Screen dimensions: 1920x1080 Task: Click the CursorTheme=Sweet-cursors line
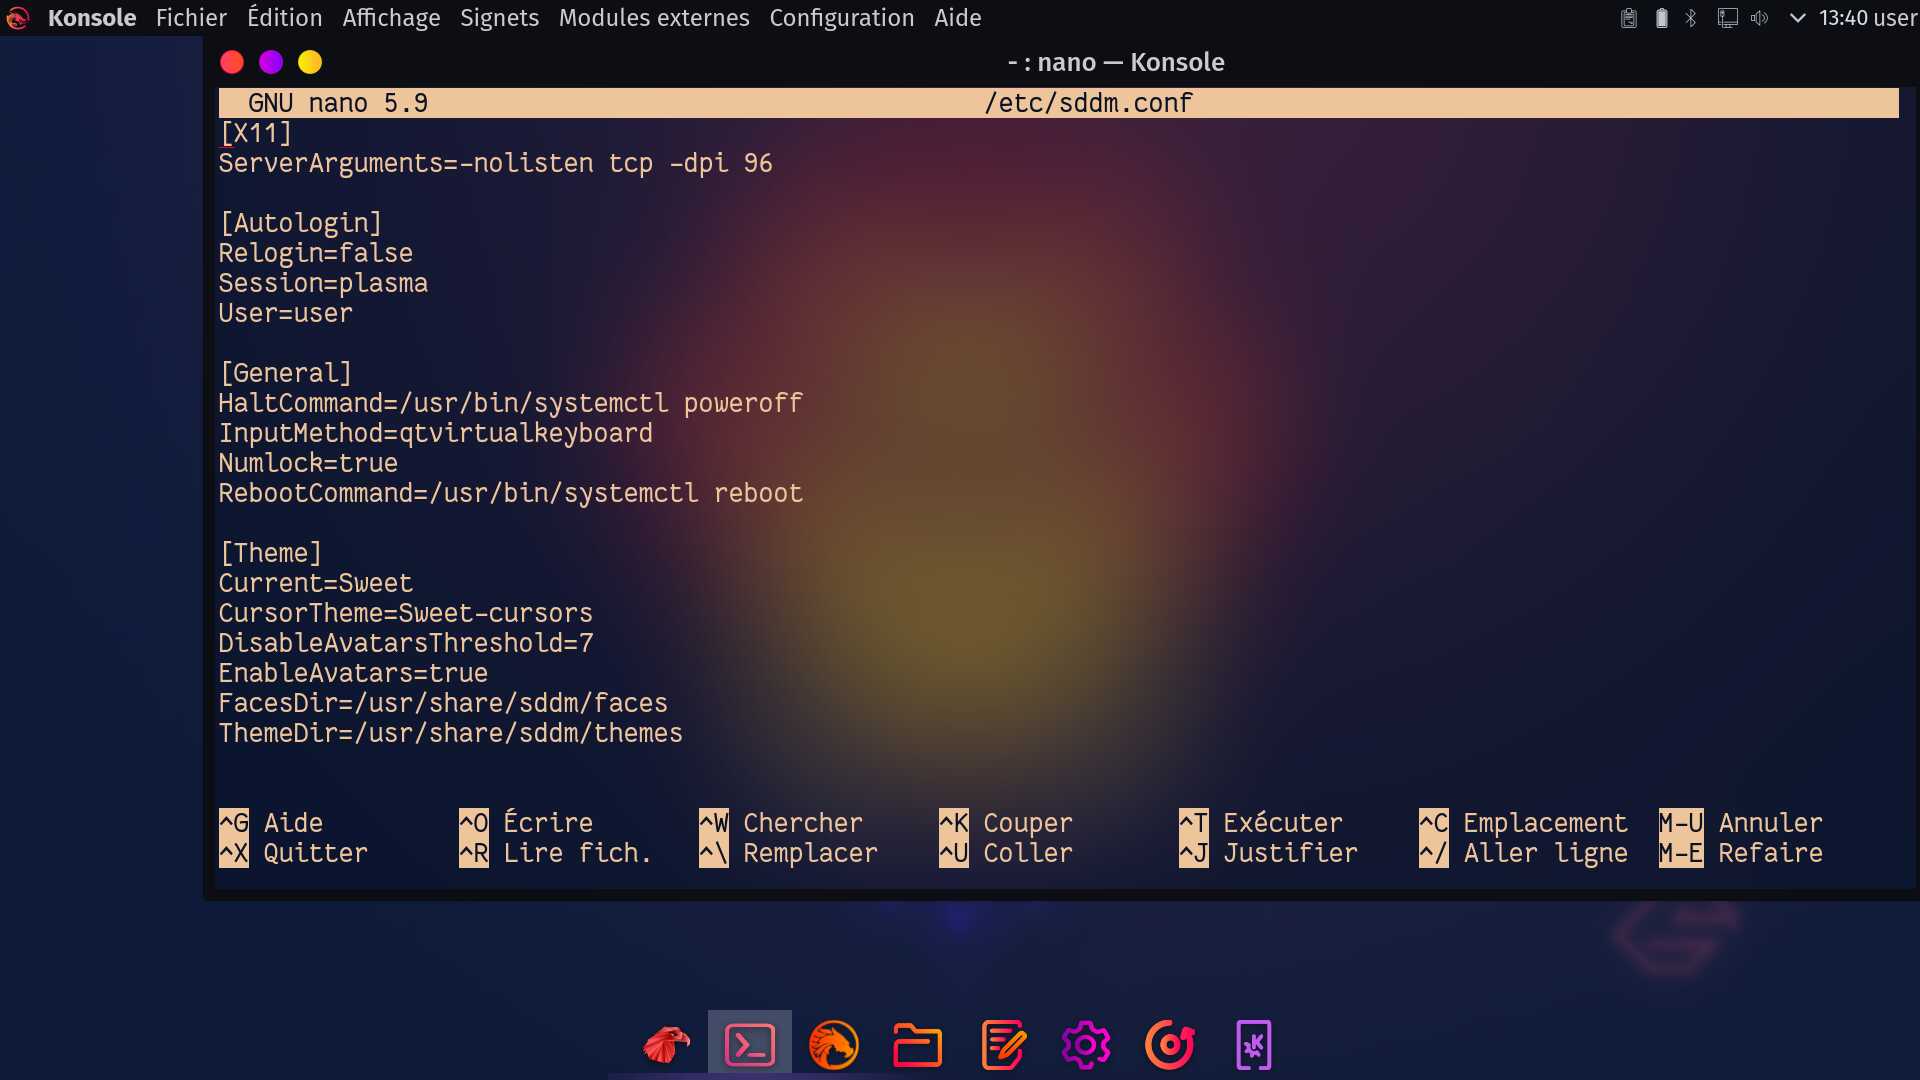click(x=406, y=613)
